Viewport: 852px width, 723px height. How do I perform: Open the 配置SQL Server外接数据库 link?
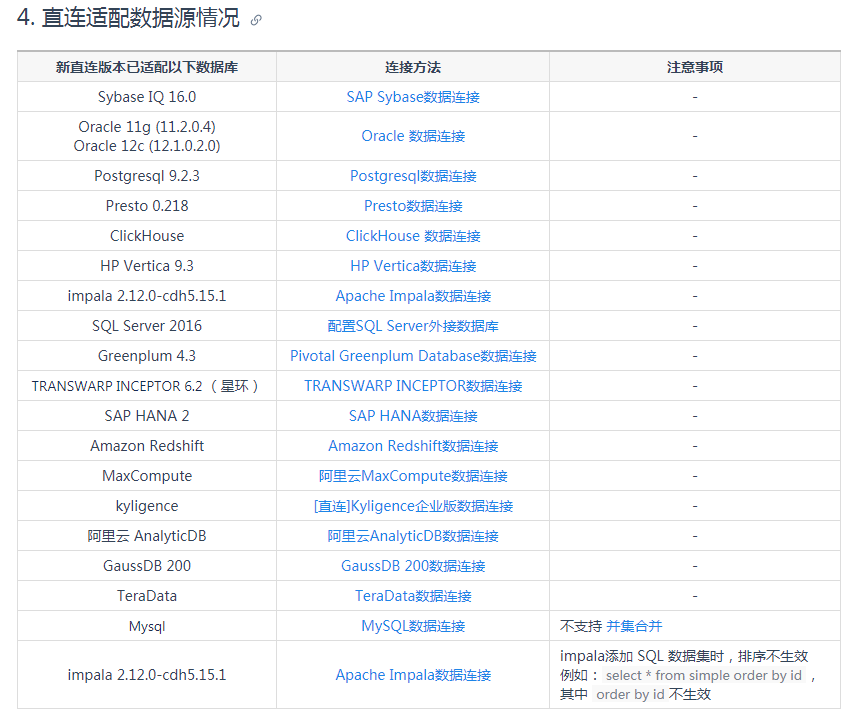(413, 326)
